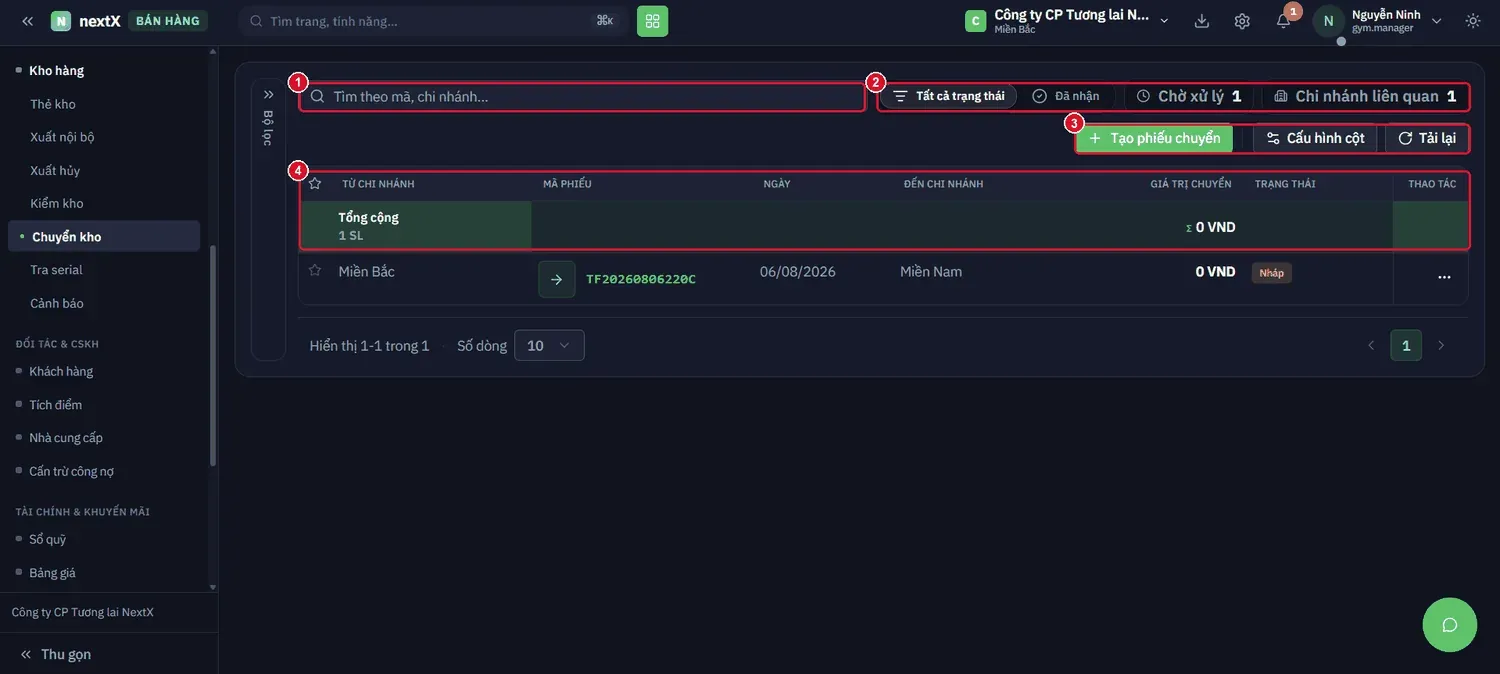The height and width of the screenshot is (674, 1500).
Task: Toggle the star in the table header
Action: pyautogui.click(x=315, y=184)
